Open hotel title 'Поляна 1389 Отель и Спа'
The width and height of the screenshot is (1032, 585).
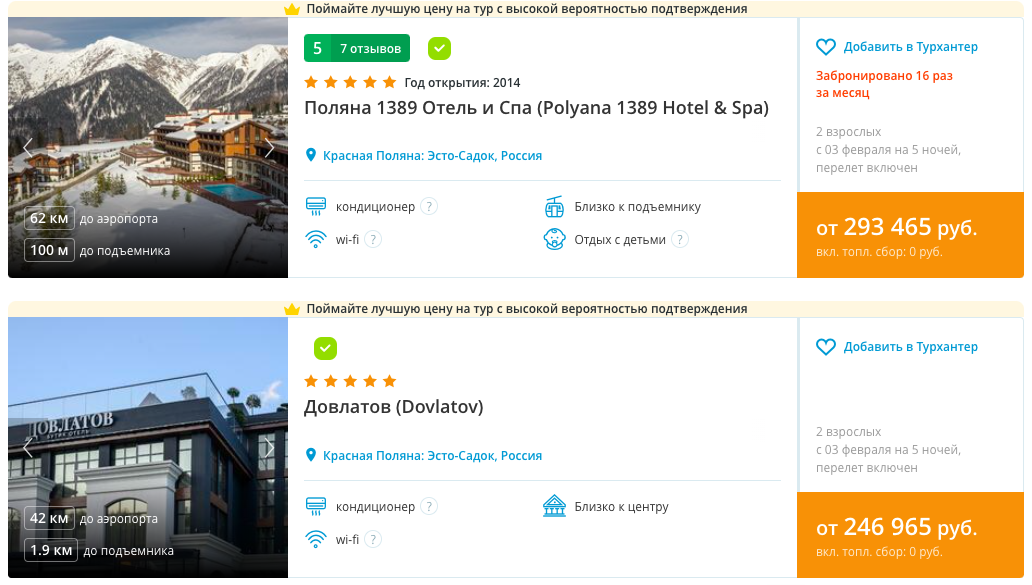click(x=536, y=108)
